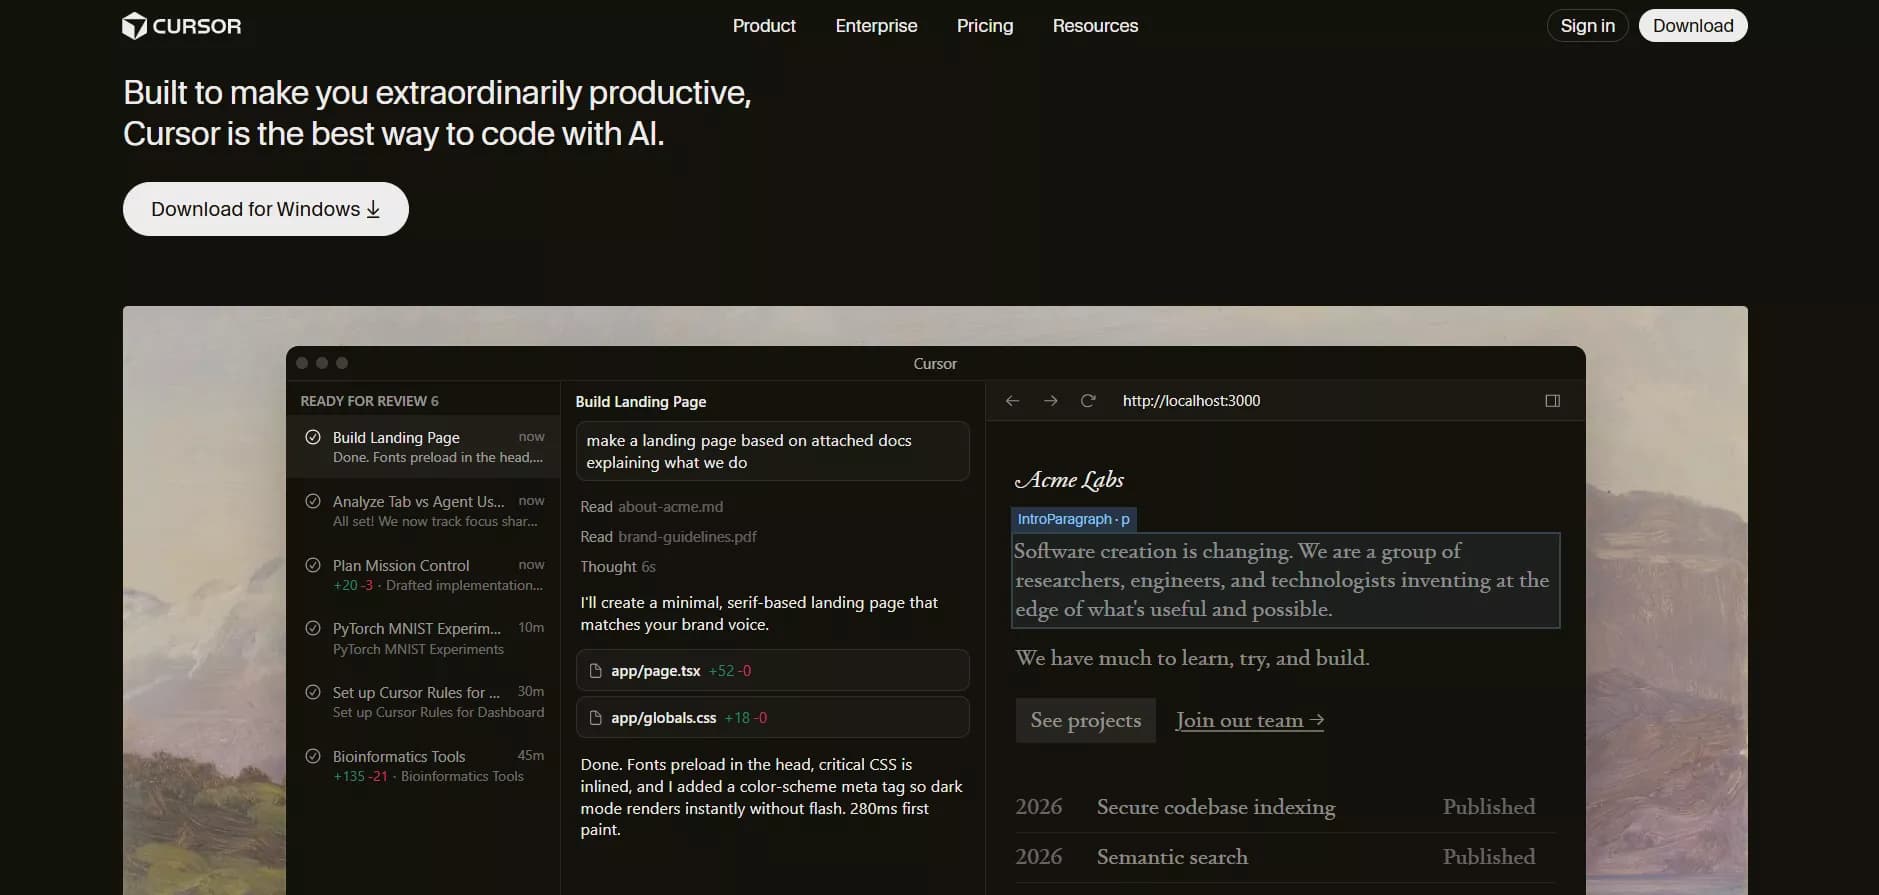Toggle the side panel layout icon
1879x895 pixels.
click(1552, 401)
